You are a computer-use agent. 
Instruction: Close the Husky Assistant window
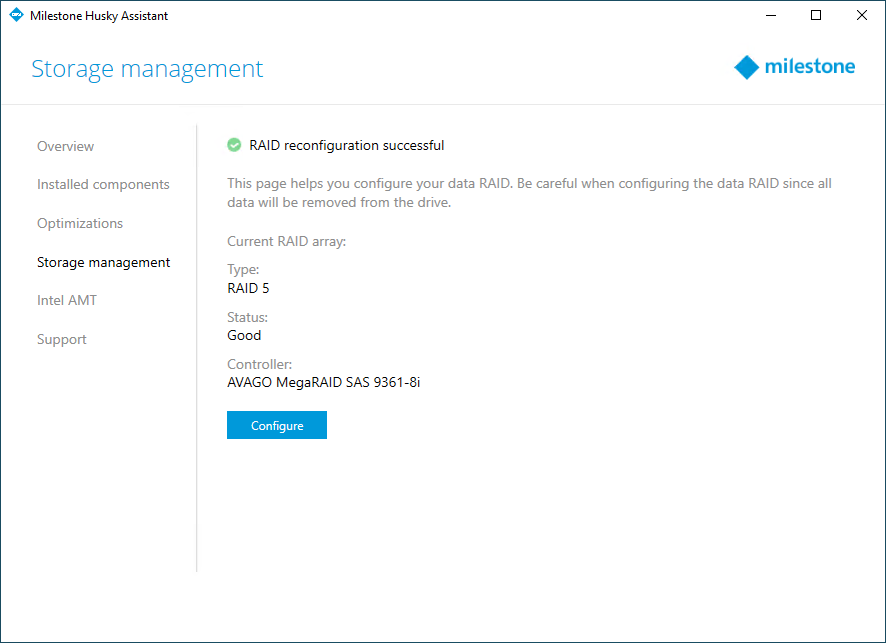tap(862, 16)
